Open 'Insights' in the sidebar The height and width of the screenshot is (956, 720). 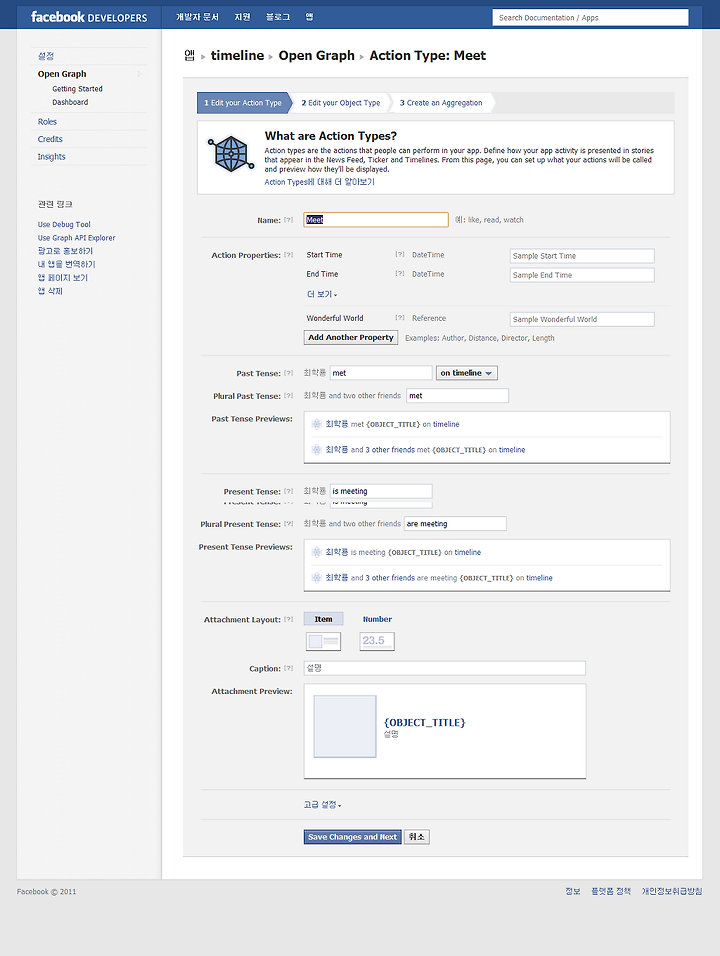point(51,157)
